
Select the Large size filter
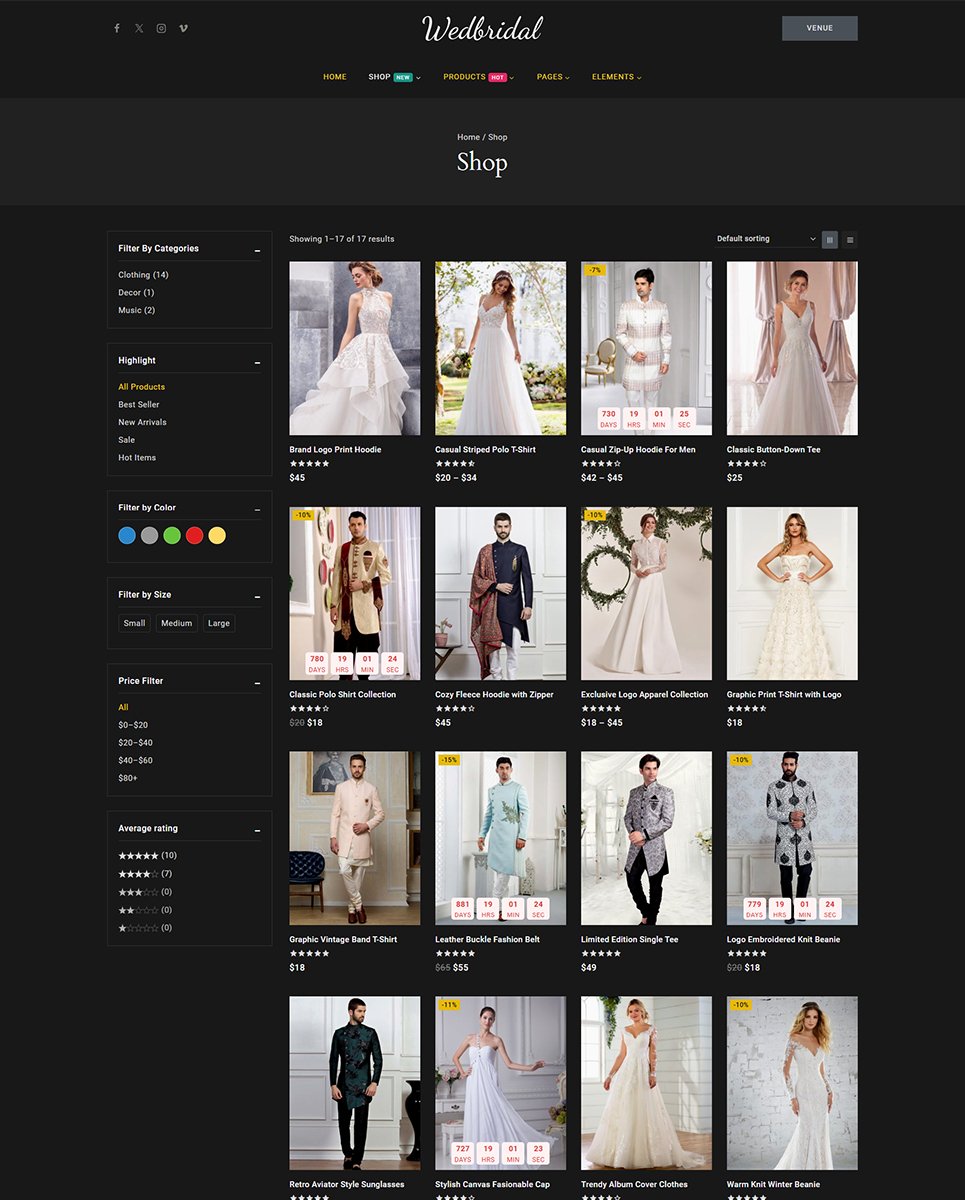coord(219,623)
